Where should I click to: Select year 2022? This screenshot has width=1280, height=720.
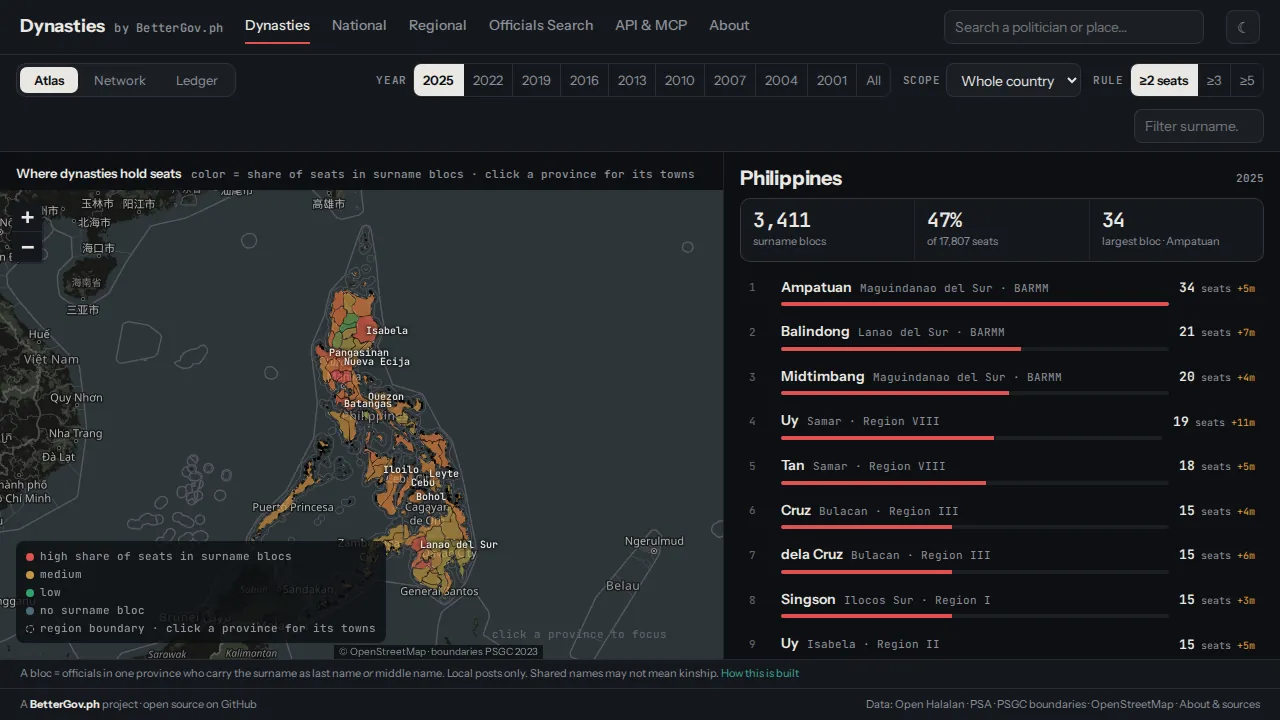(488, 80)
